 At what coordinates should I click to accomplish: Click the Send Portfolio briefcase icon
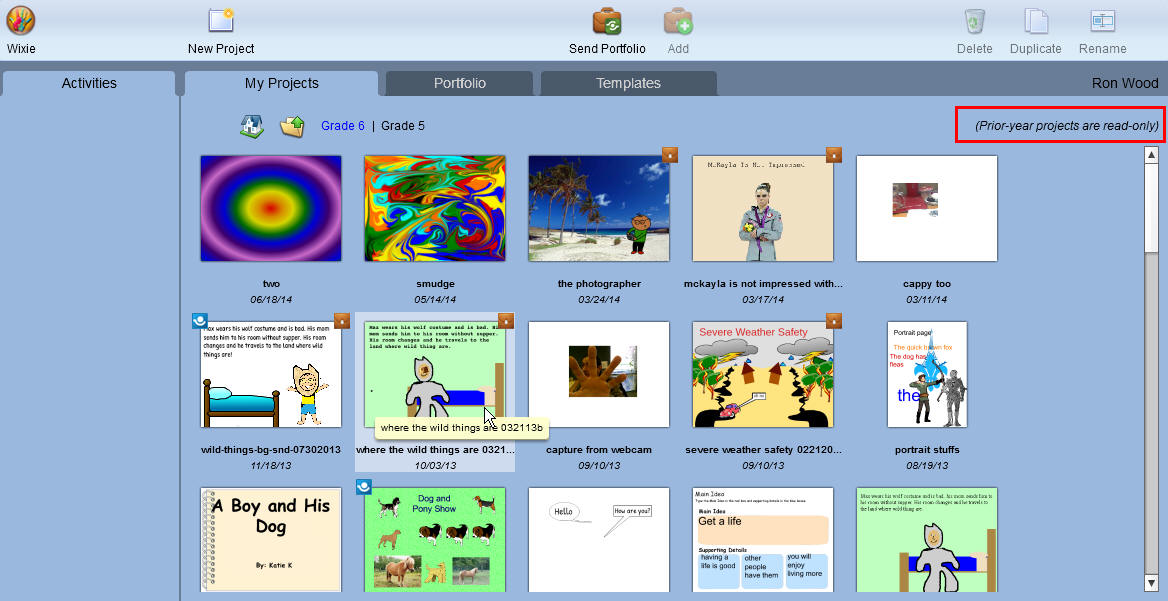[607, 21]
